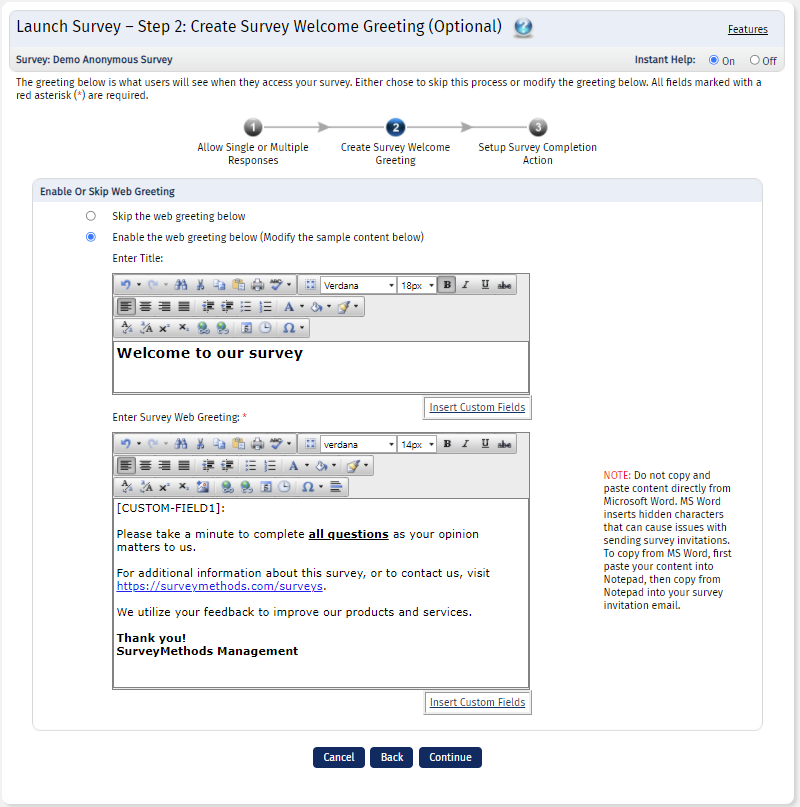This screenshot has height=807, width=800.
Task: Open the Features link
Action: point(747,29)
